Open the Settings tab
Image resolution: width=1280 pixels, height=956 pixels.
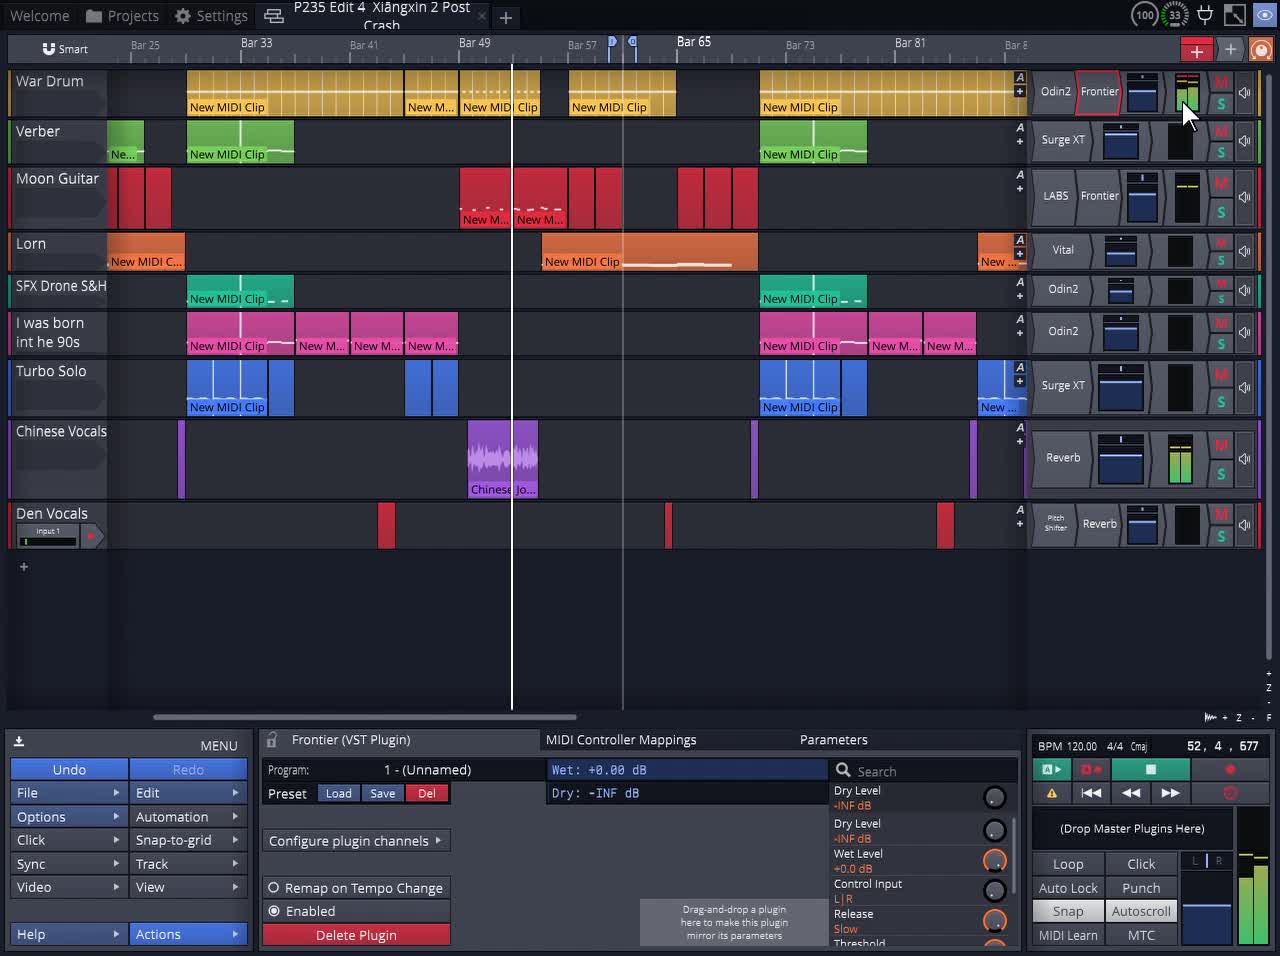(x=211, y=16)
